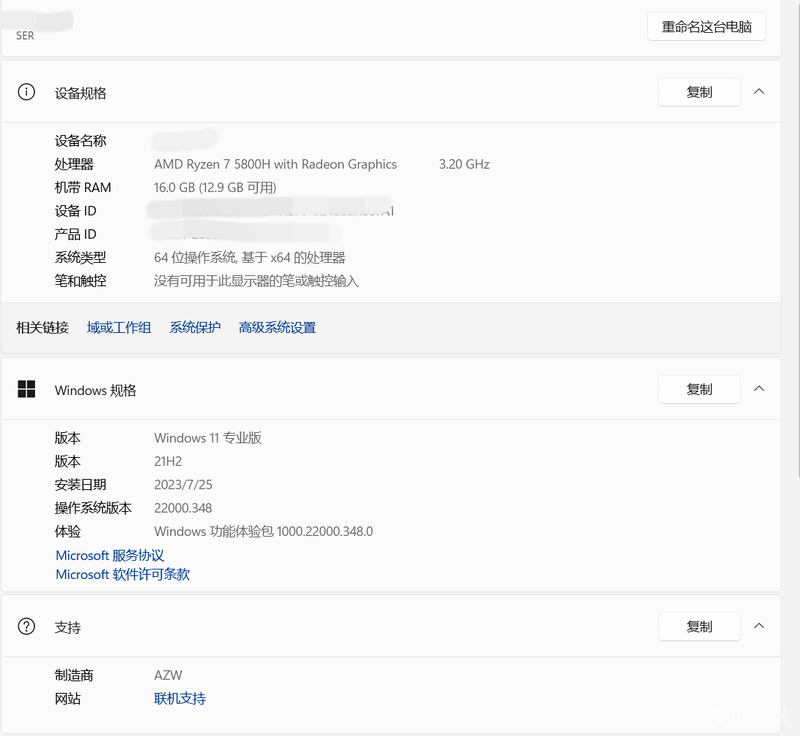The image size is (800, 736).
Task: Click the 系统类型 label
Action: click(80, 258)
